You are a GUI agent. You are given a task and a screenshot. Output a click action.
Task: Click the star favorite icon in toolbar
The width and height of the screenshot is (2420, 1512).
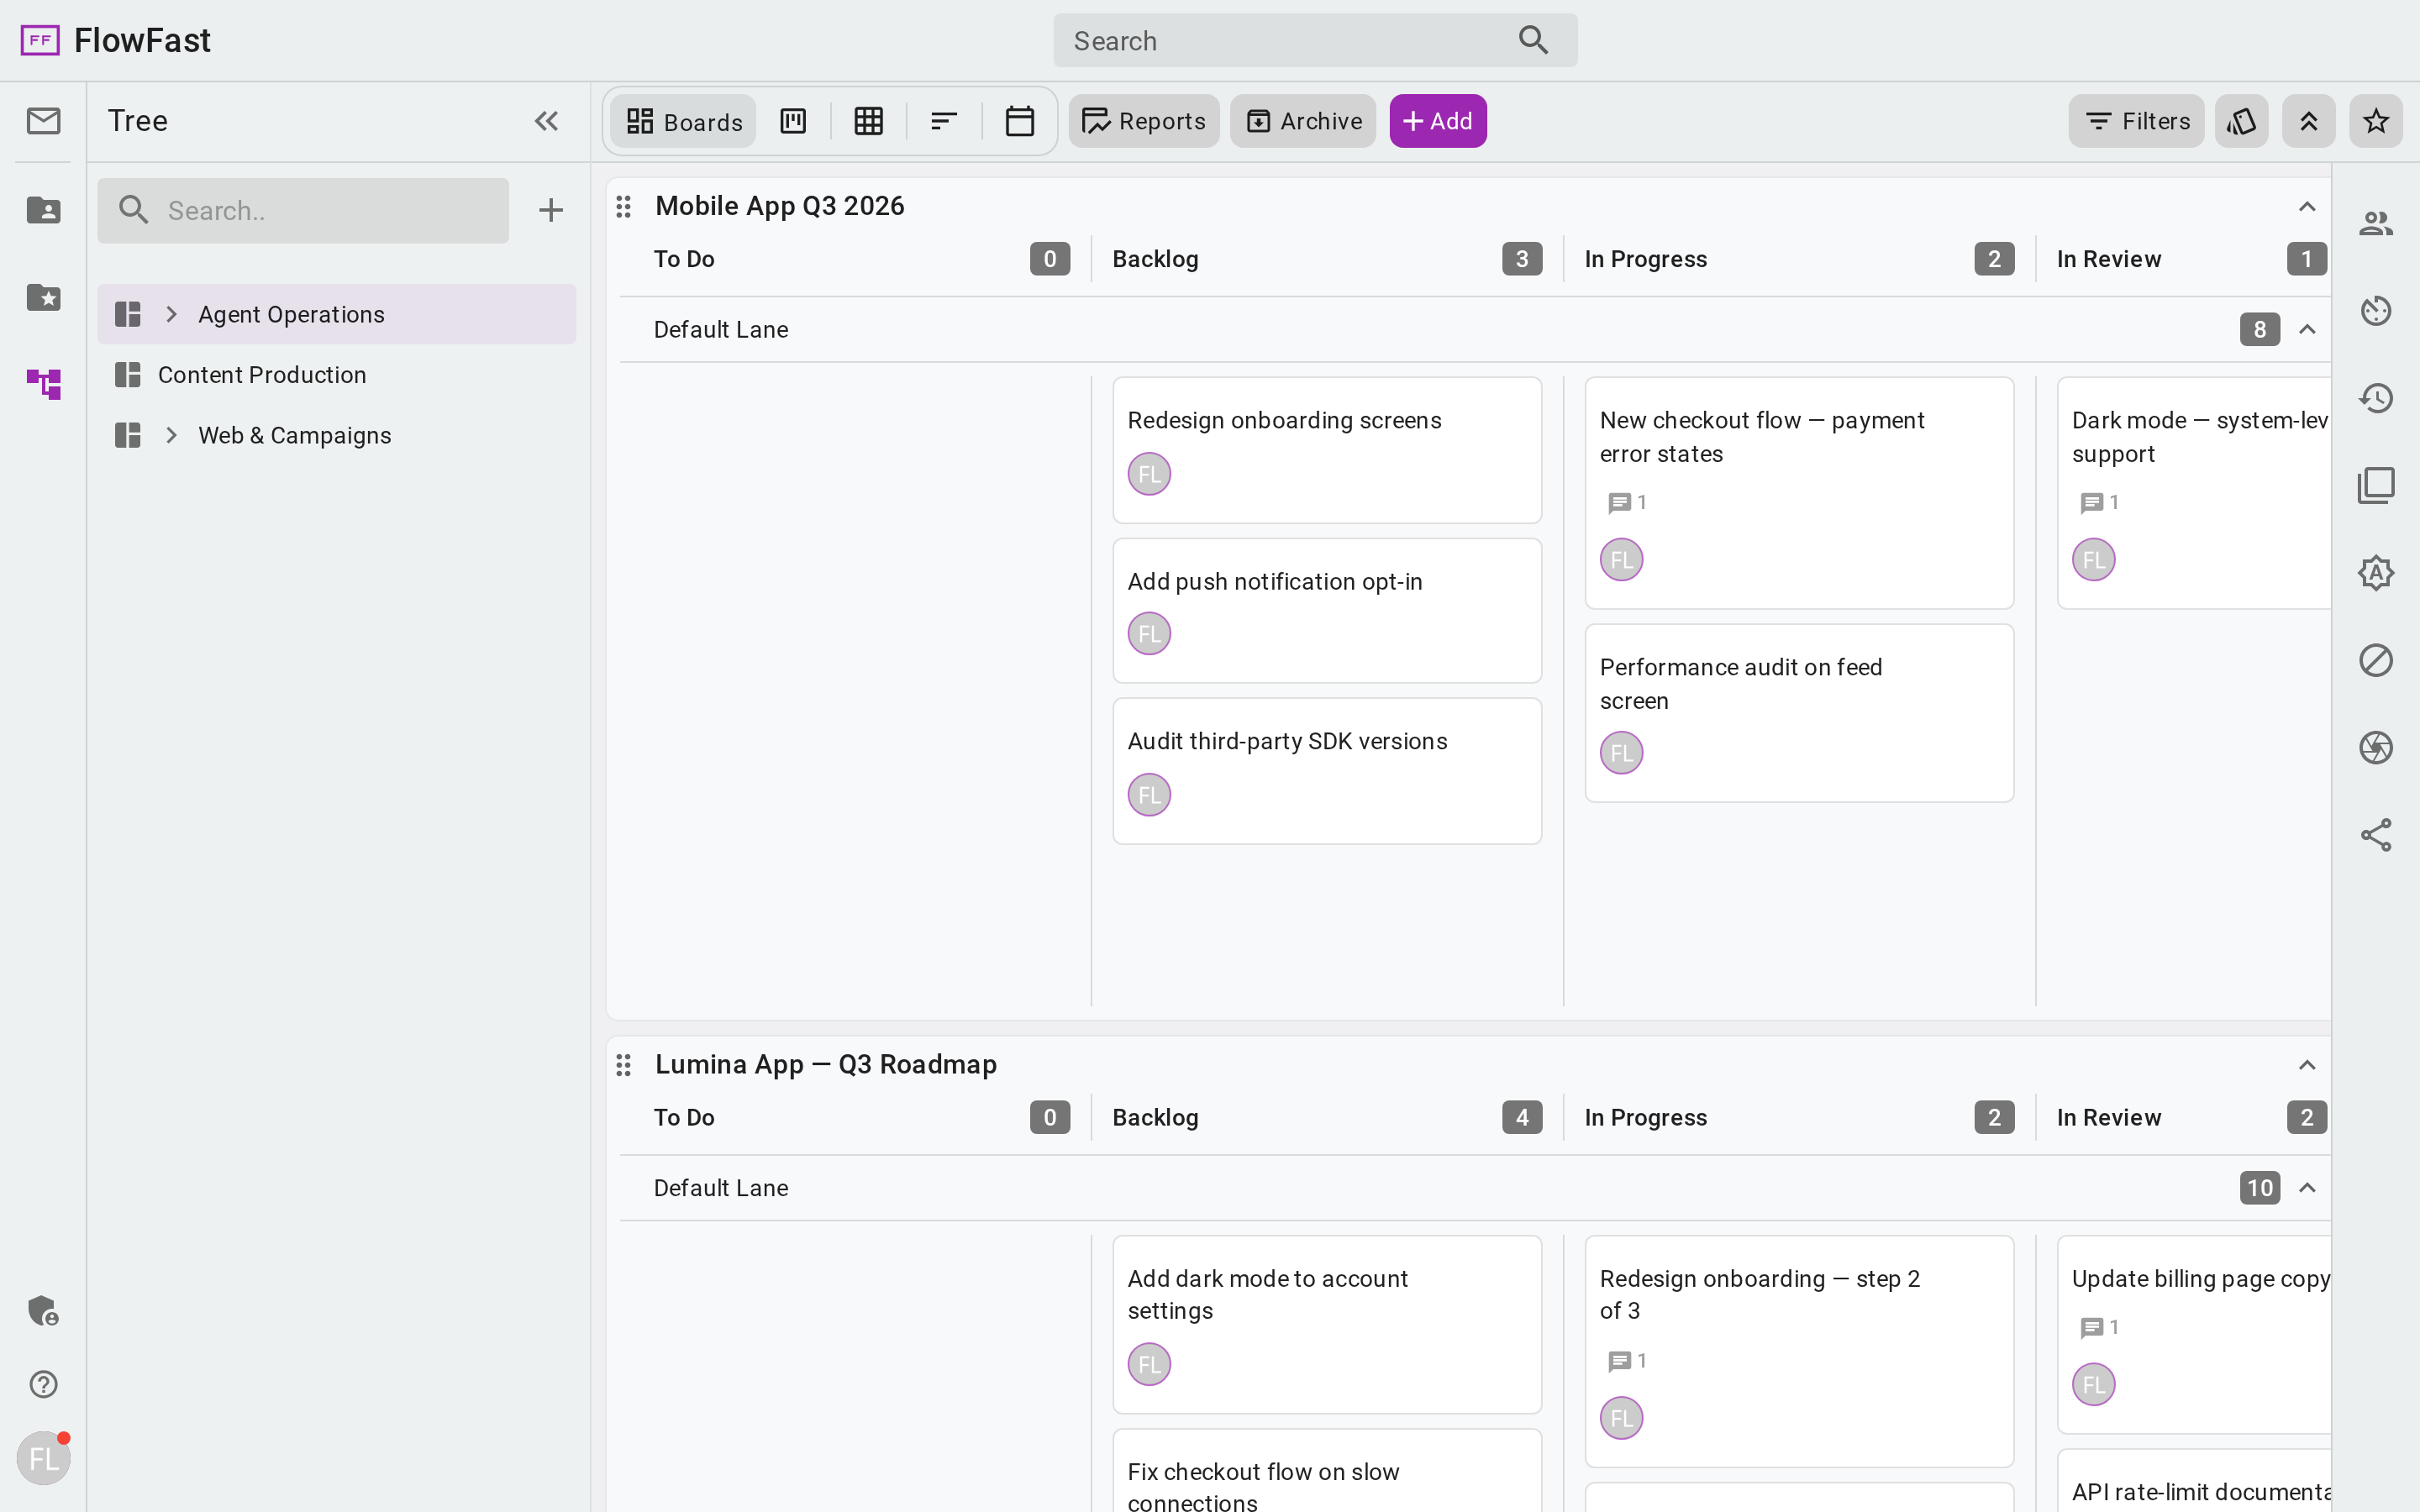tap(2376, 121)
